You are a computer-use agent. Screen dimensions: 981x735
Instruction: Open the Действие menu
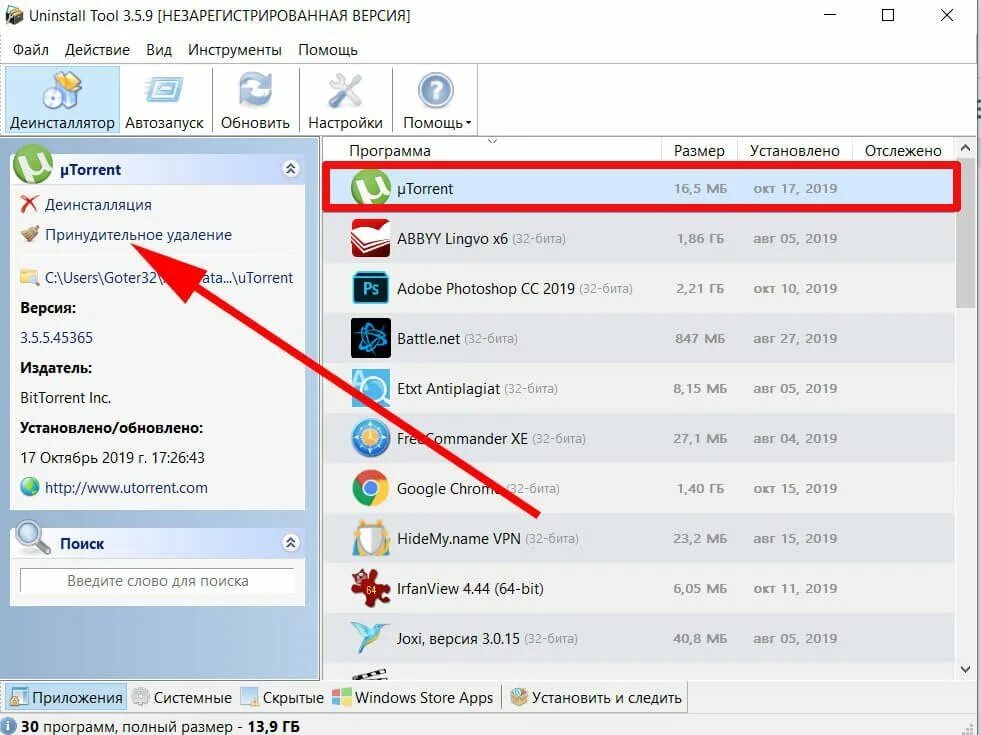98,49
